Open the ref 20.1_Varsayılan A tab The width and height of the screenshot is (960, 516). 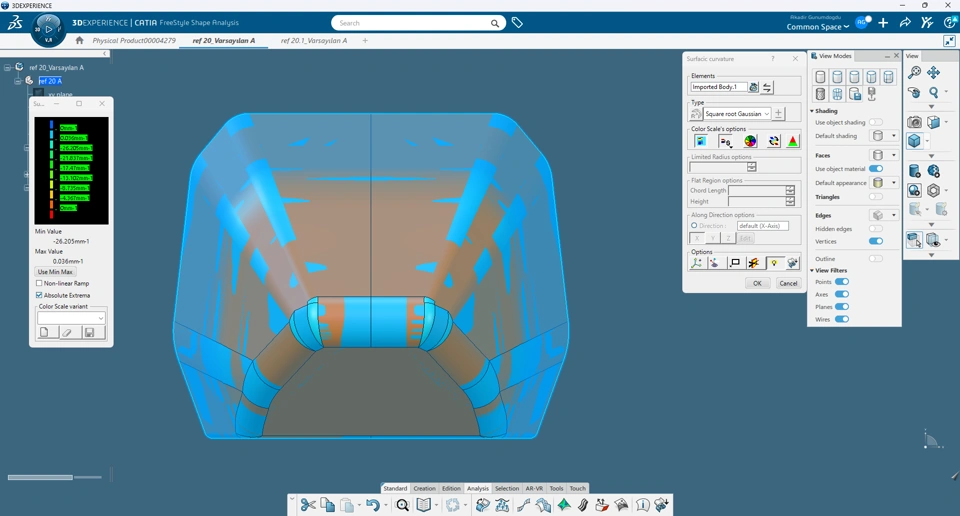pyautogui.click(x=314, y=40)
